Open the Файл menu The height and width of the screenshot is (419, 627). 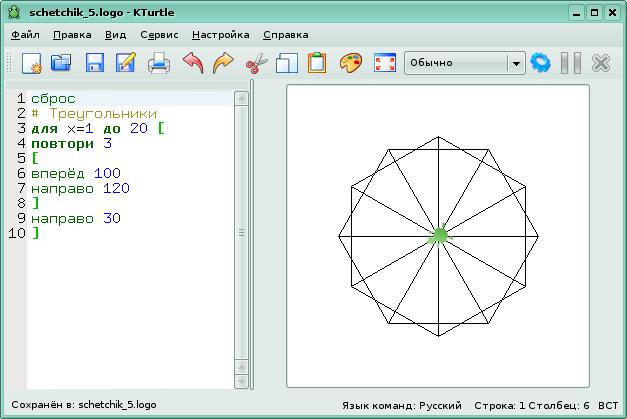(x=26, y=34)
